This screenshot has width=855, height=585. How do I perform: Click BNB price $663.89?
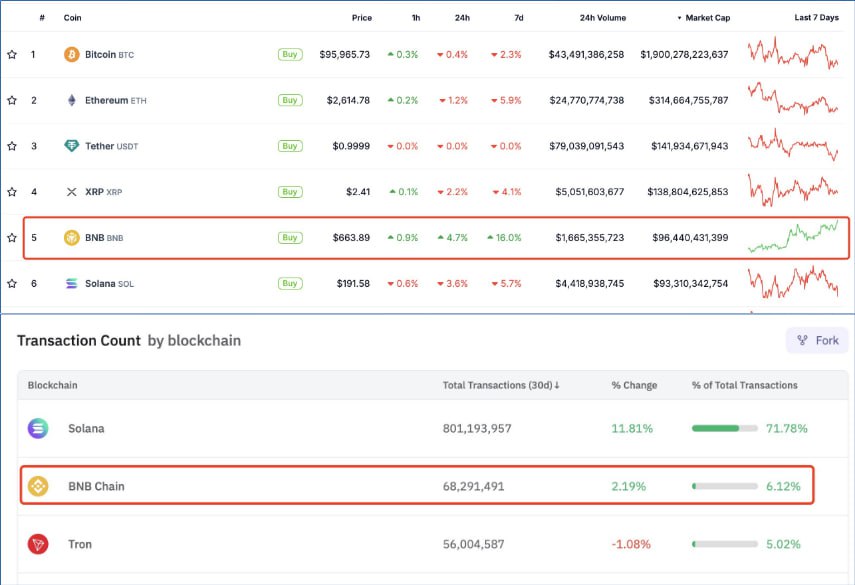tap(351, 238)
